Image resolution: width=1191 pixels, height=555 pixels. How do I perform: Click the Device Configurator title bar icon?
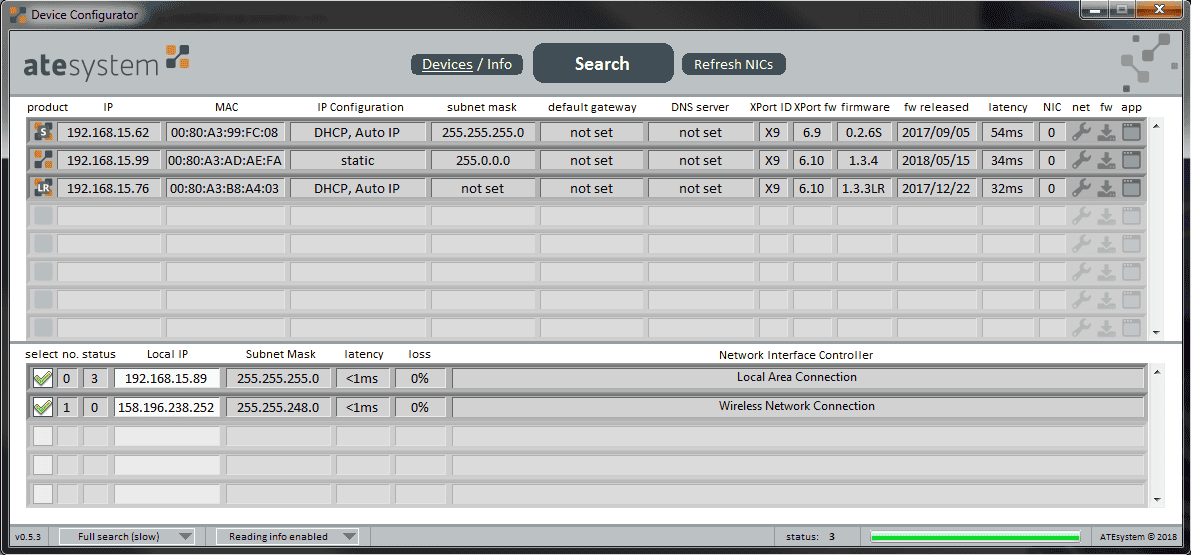coord(17,14)
